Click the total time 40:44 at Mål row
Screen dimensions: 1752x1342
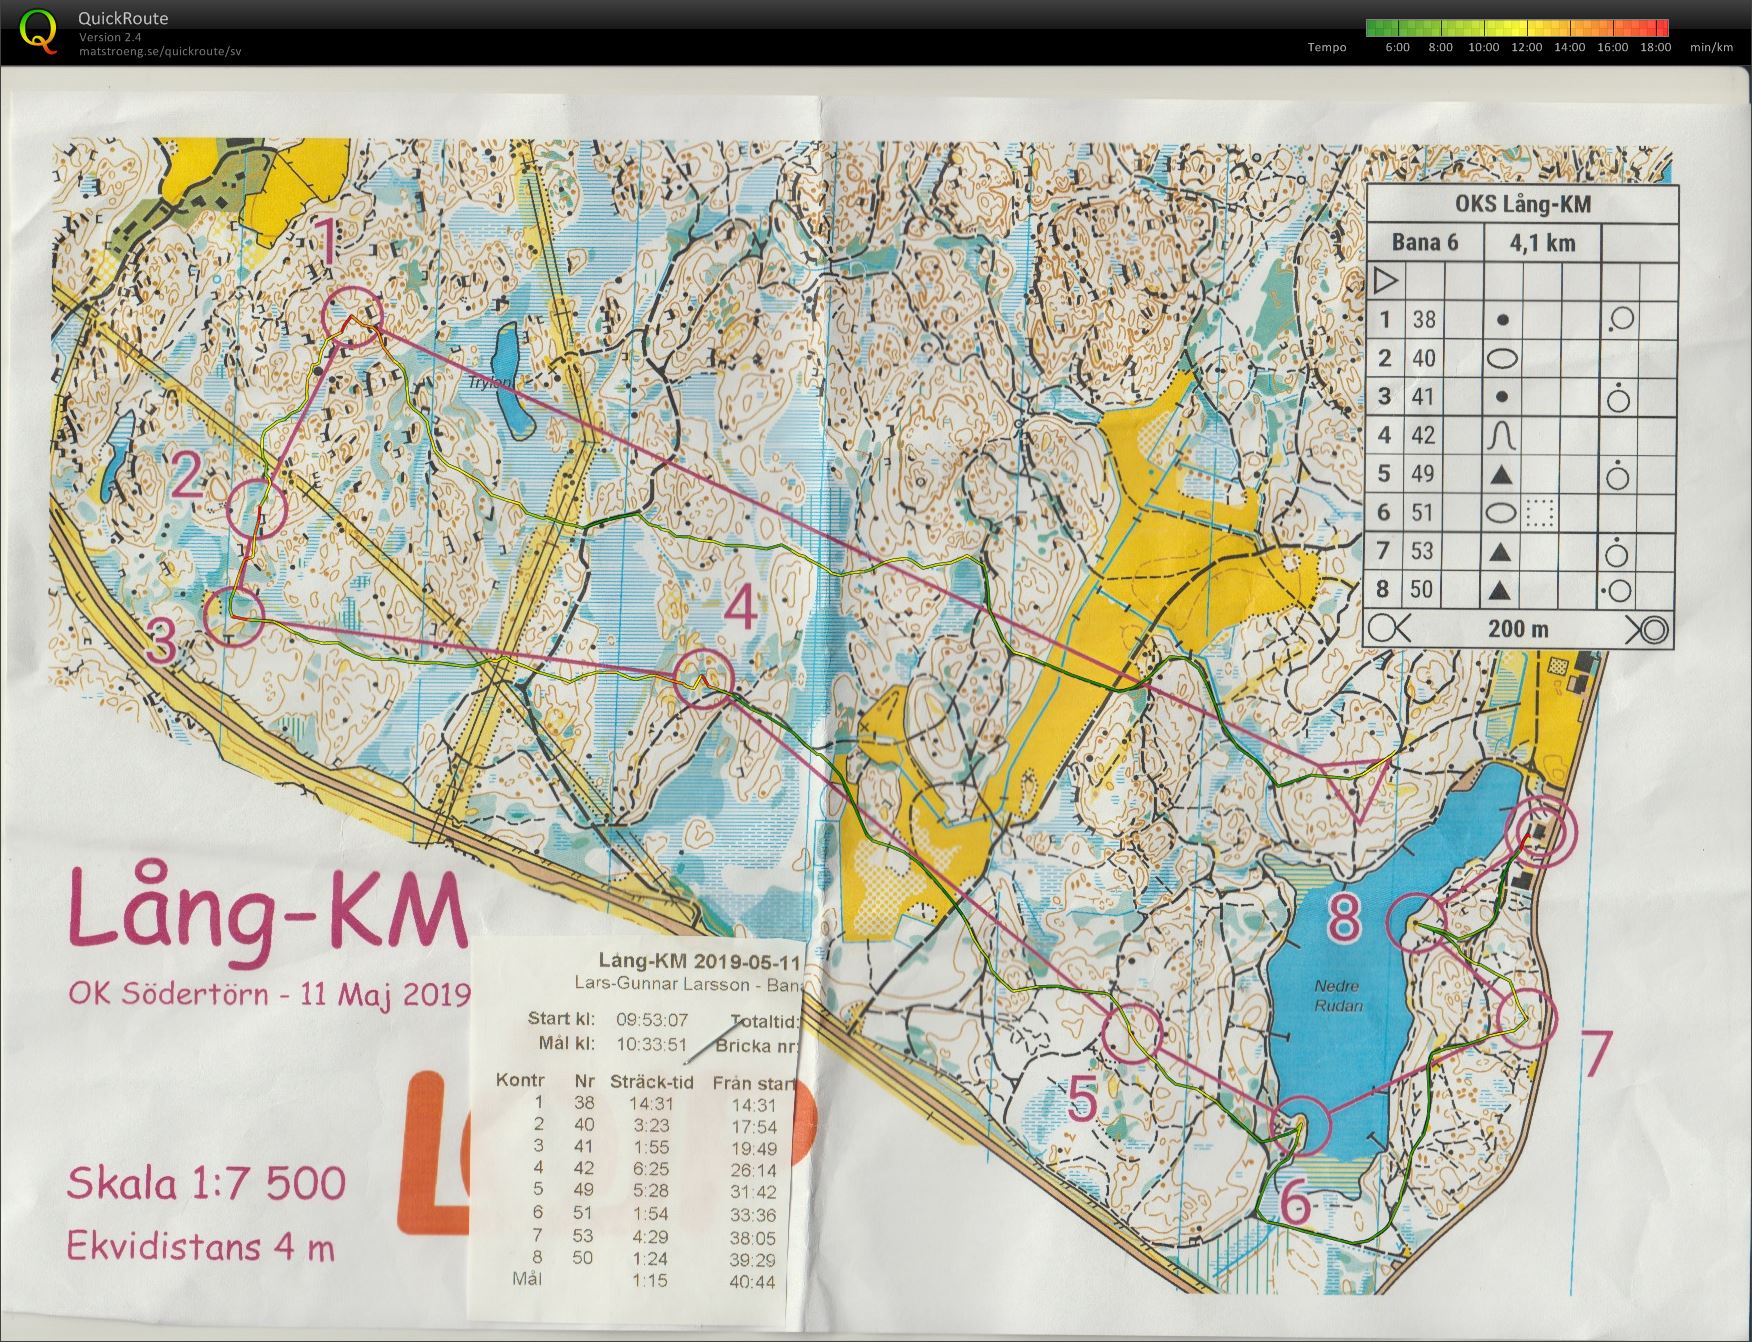click(x=752, y=1281)
